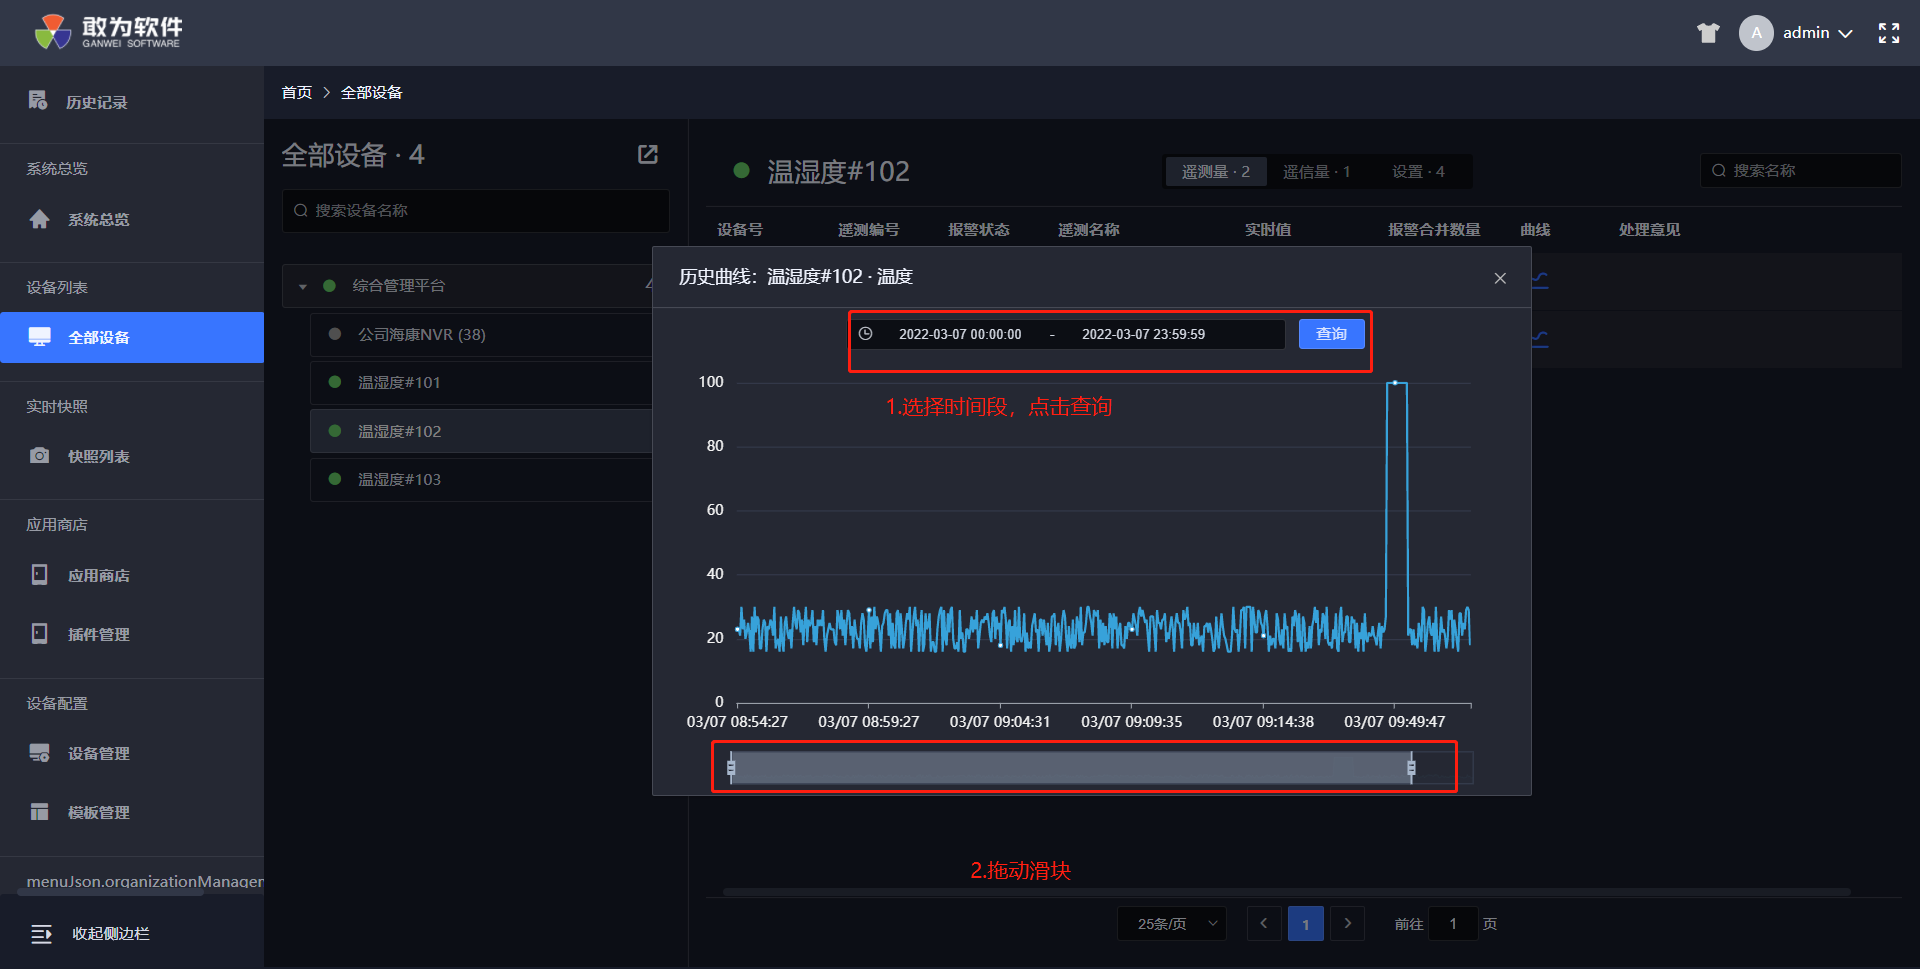Switch to the 设置 tab
Screen dimensions: 1920x969
coord(1418,172)
